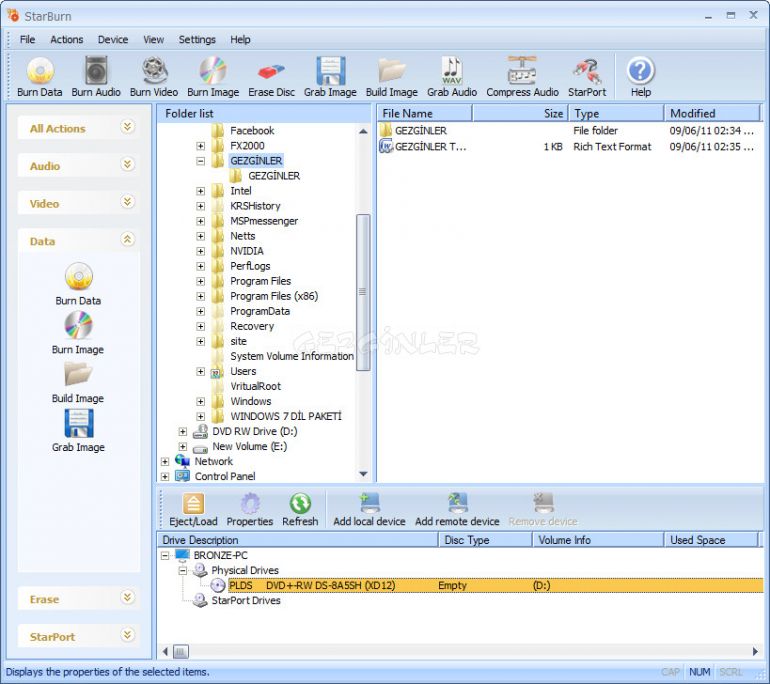Sort files by Modified column header
The height and width of the screenshot is (684, 770).
(712, 113)
